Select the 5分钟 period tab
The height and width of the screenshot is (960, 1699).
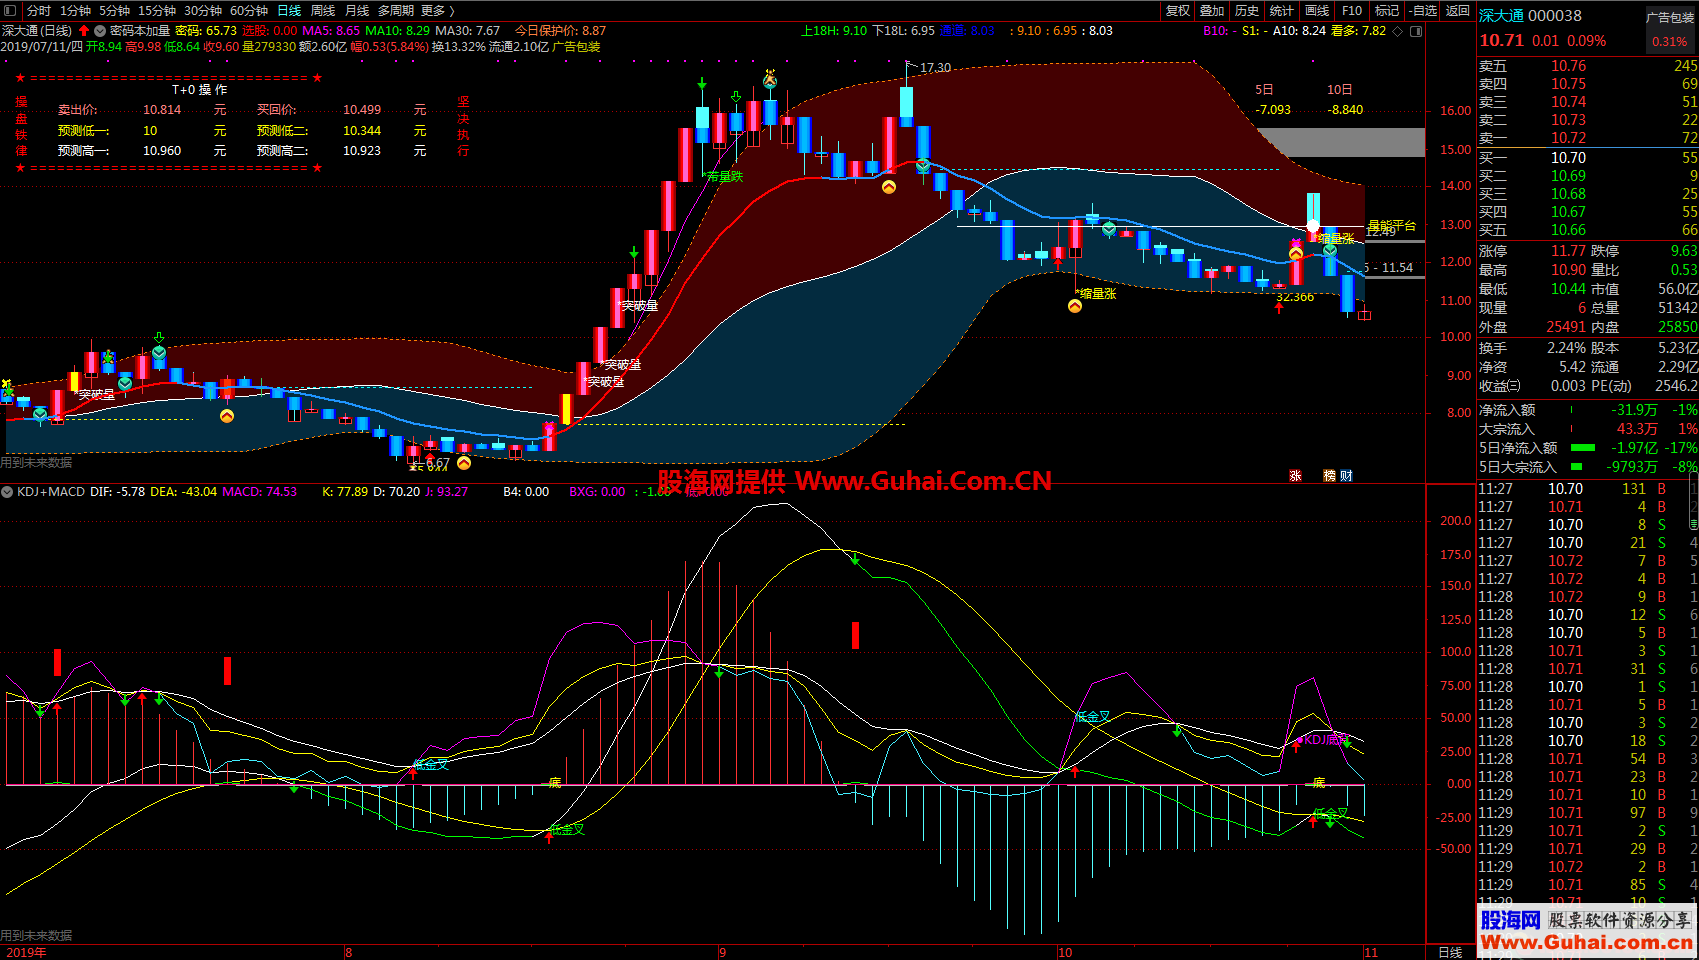coord(114,10)
